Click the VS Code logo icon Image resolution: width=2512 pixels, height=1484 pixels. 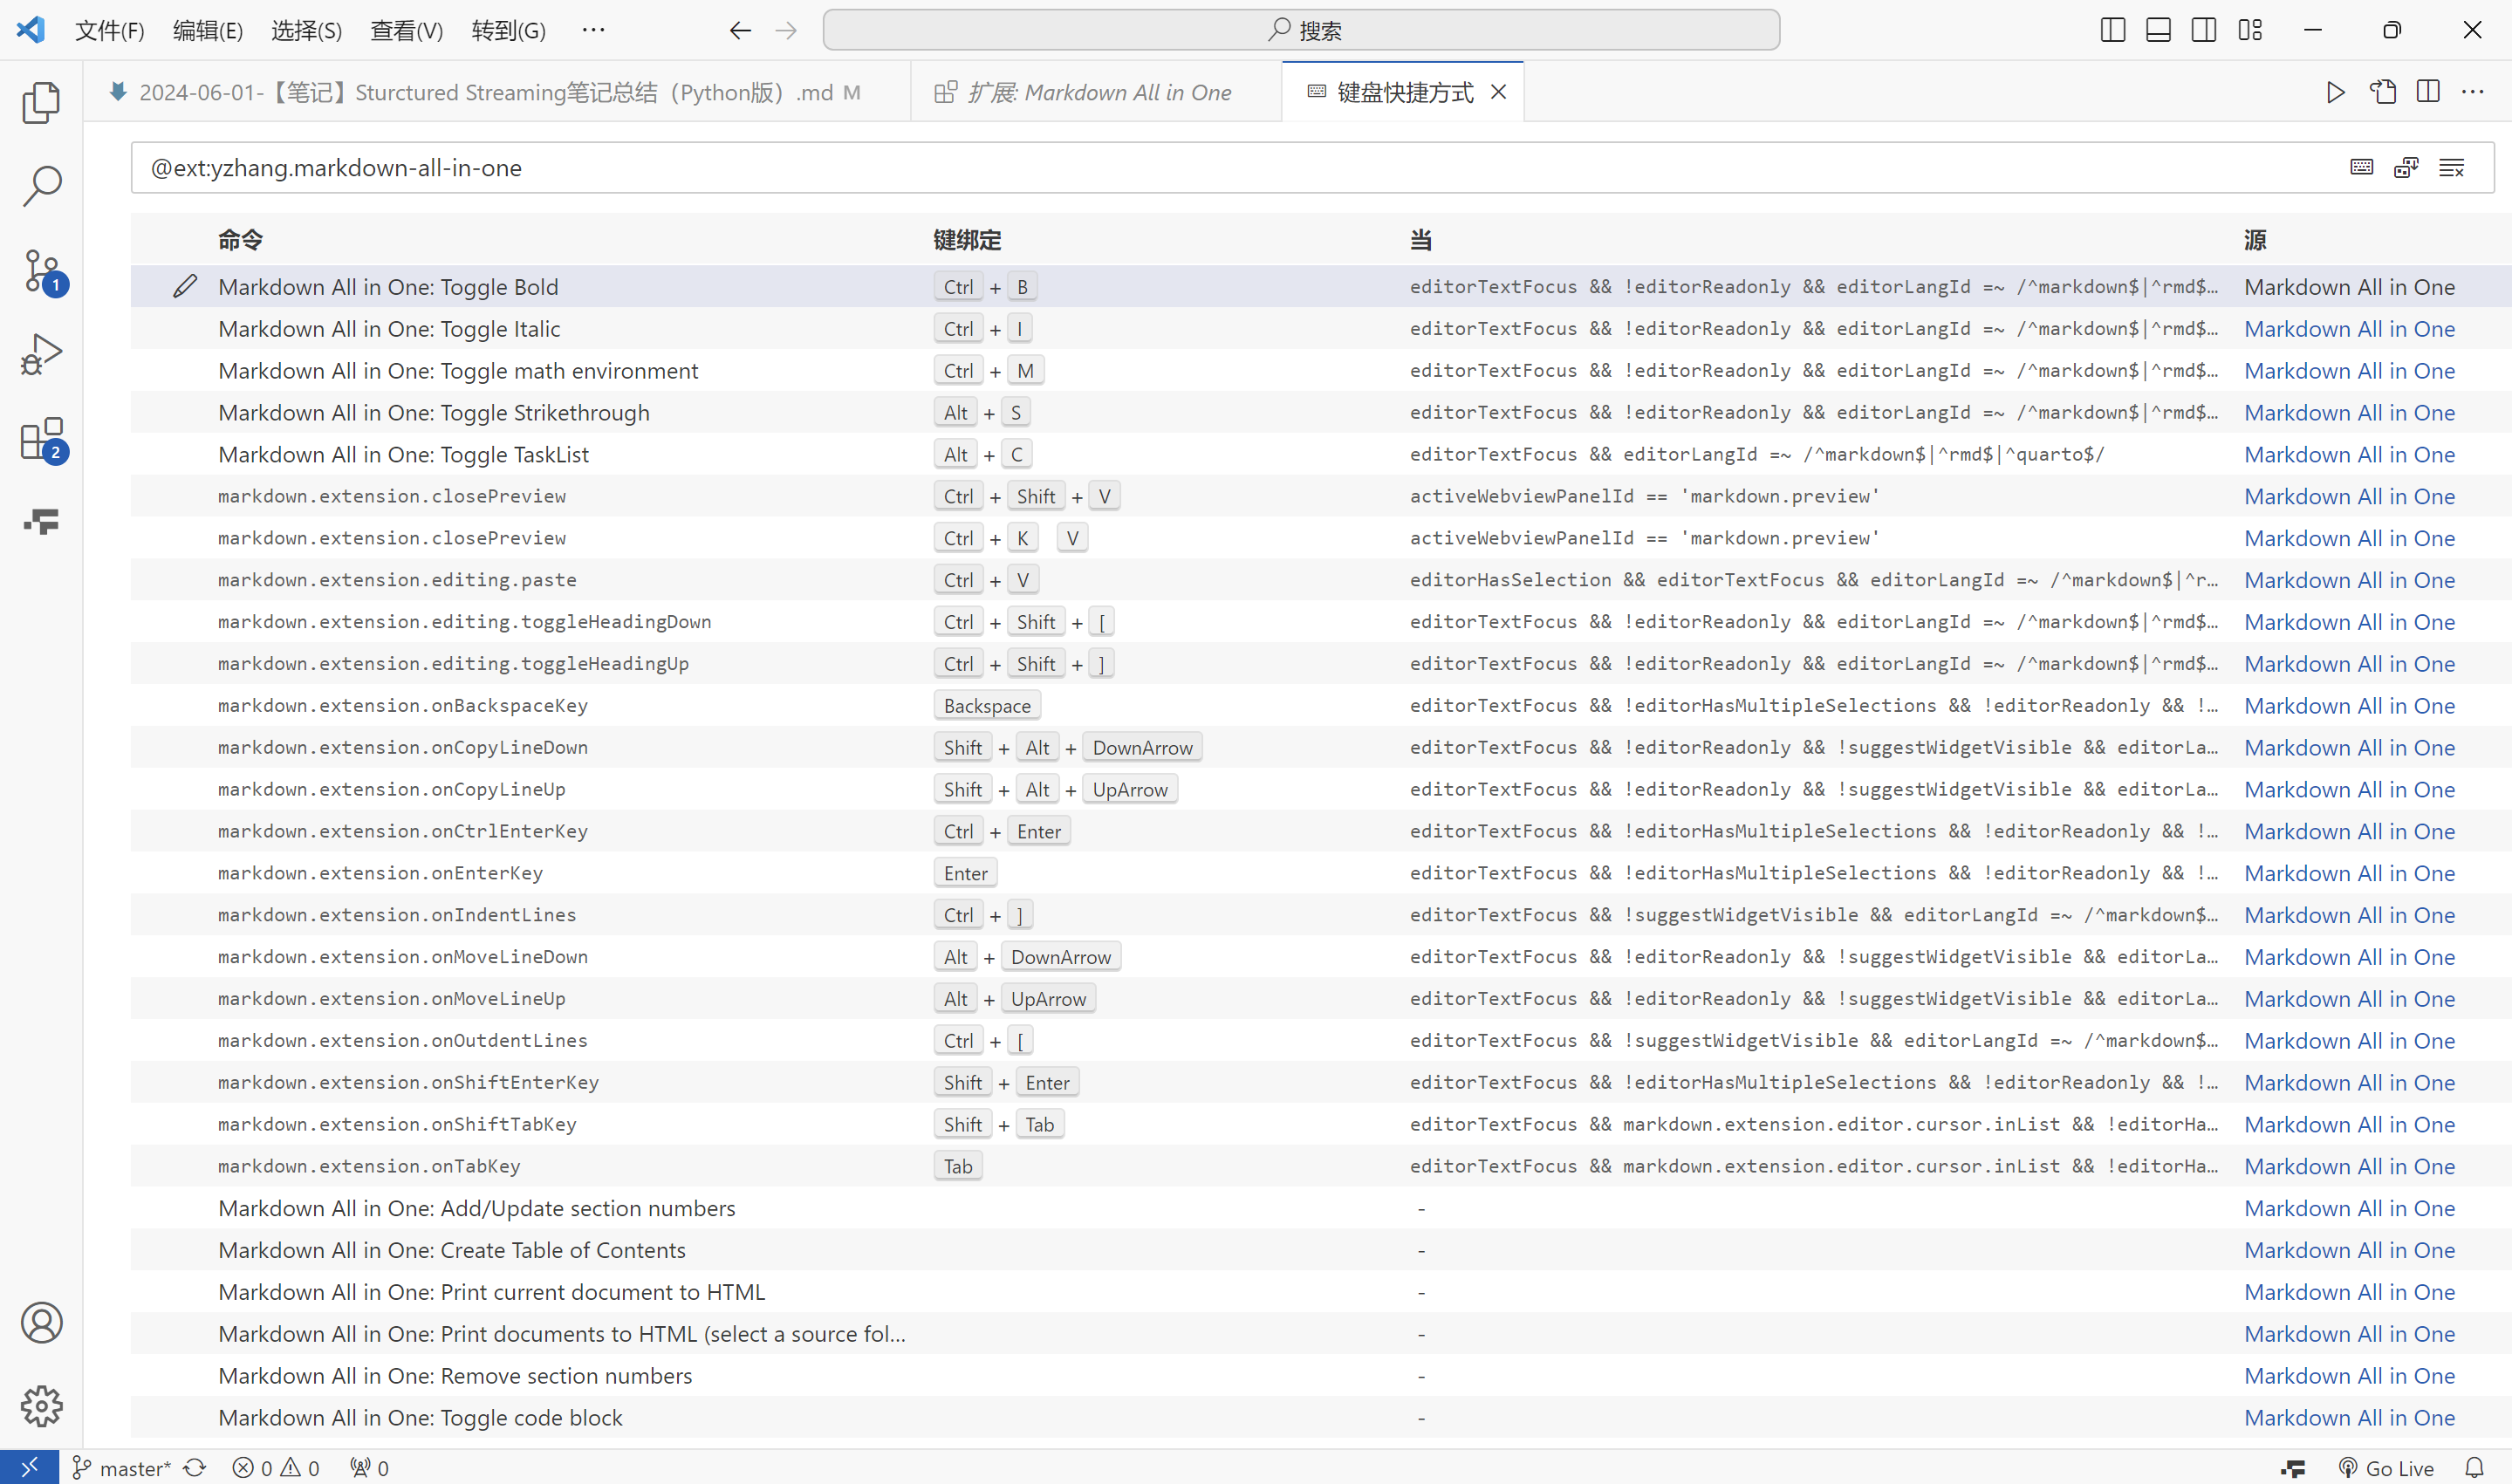click(31, 29)
